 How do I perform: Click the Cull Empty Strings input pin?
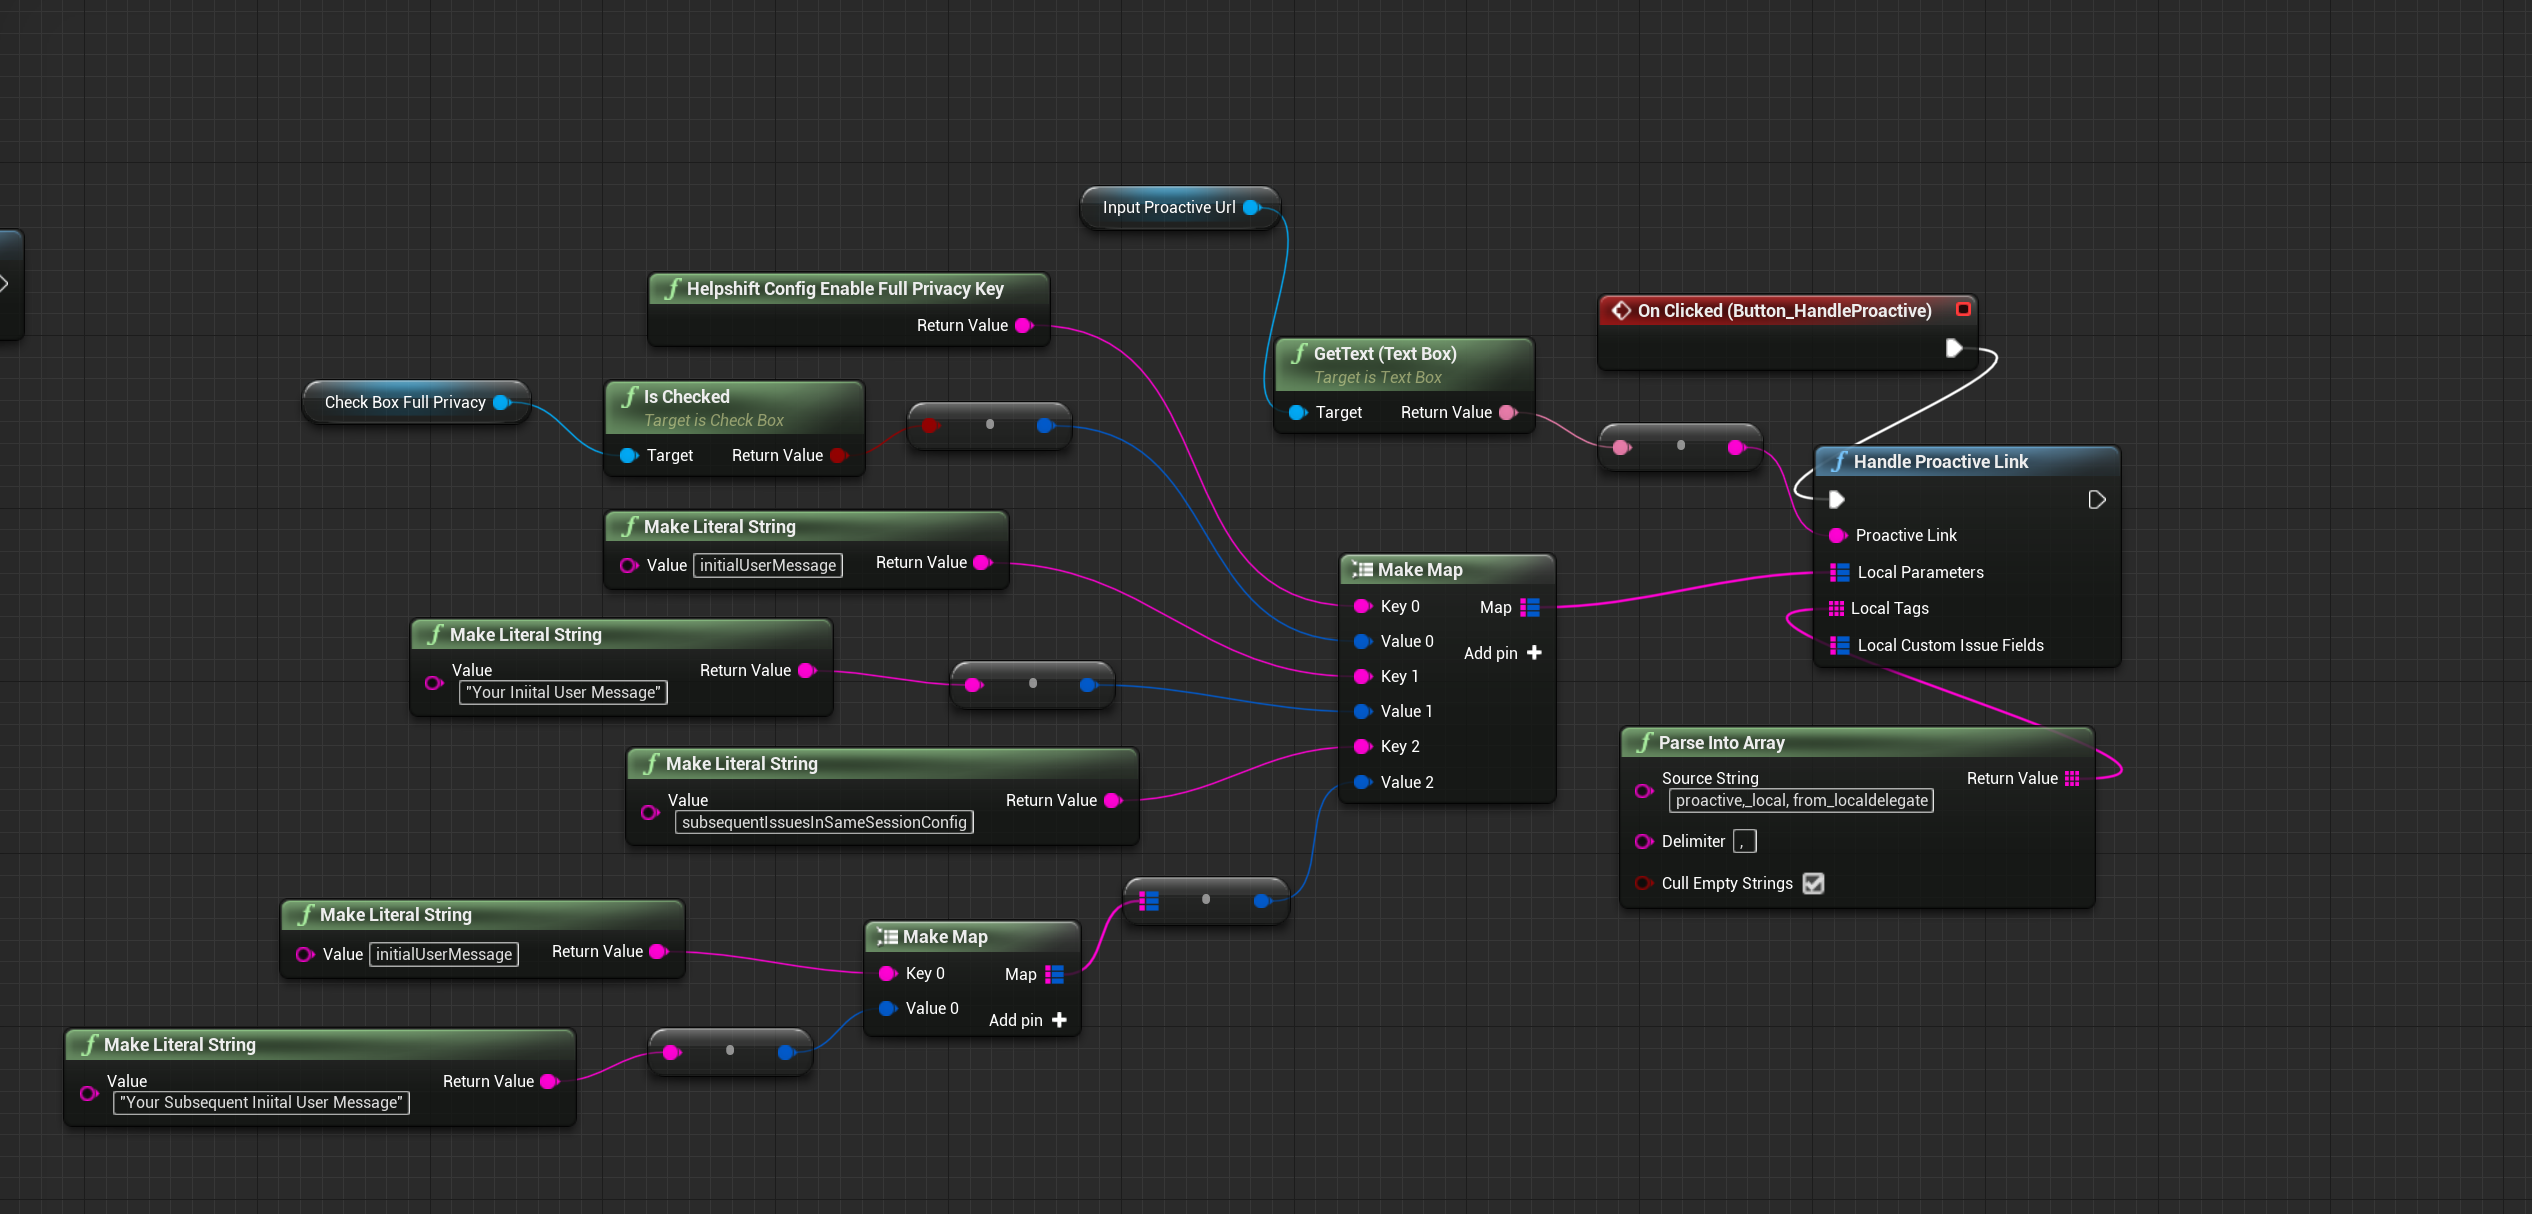[x=1642, y=883]
